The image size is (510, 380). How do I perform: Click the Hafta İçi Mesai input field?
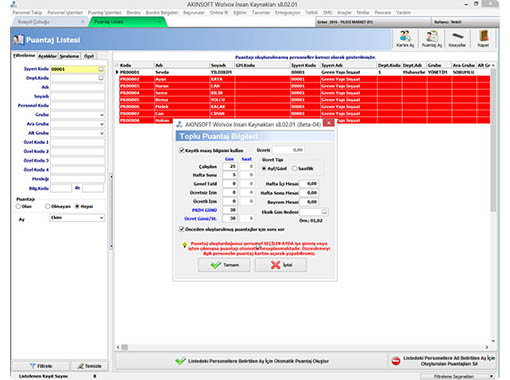(309, 183)
